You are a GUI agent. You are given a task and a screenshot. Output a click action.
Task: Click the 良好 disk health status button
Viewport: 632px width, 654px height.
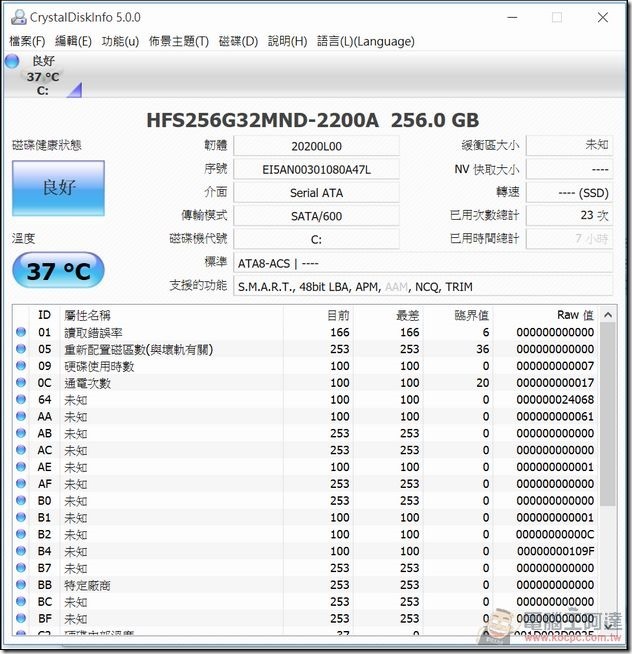(x=58, y=188)
